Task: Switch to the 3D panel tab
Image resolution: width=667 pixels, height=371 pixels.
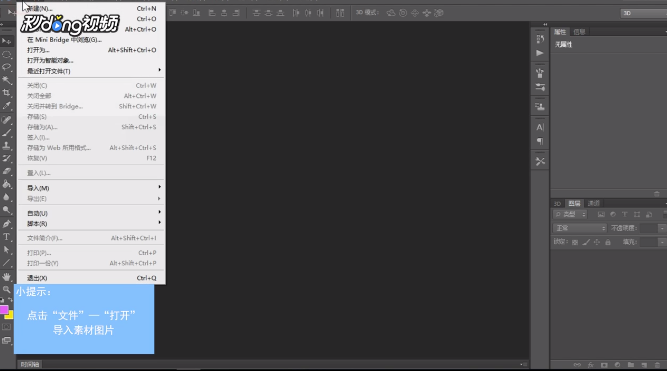Action: [x=557, y=203]
